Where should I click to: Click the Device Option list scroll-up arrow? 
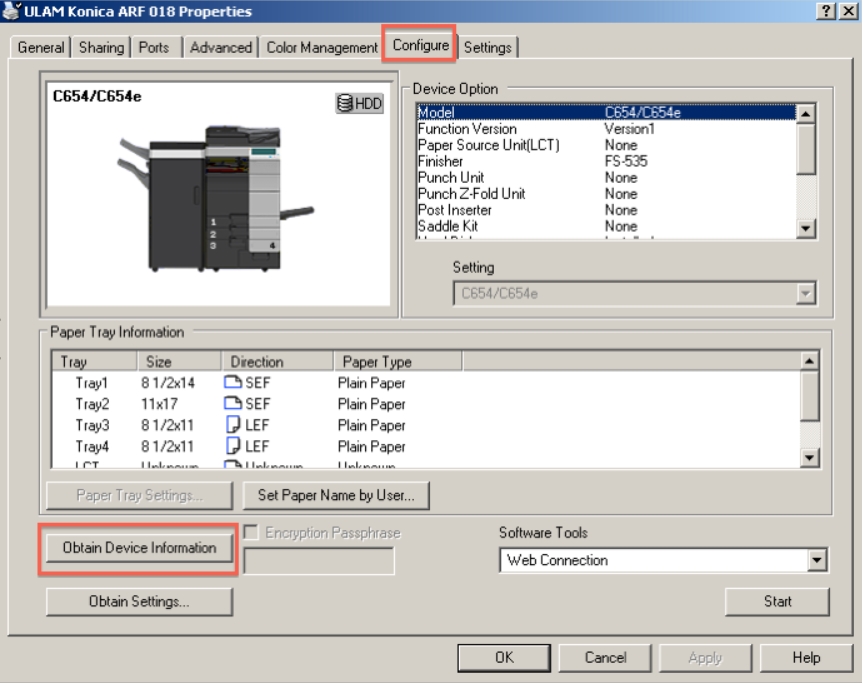[x=805, y=114]
